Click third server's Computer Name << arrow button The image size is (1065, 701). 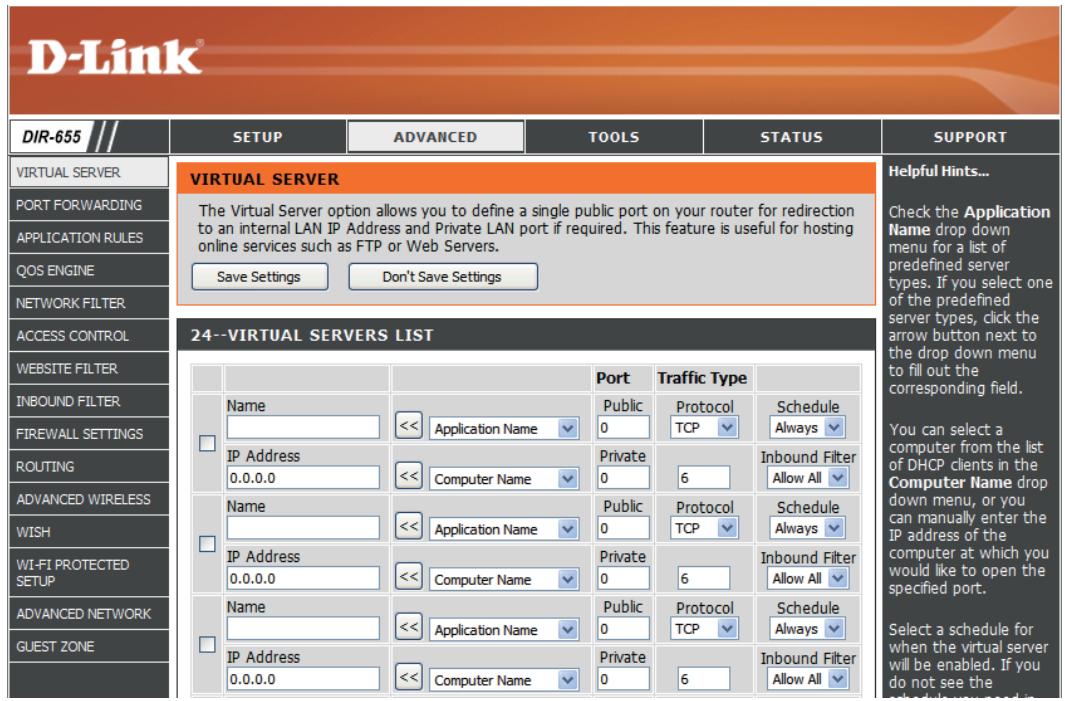(409, 677)
